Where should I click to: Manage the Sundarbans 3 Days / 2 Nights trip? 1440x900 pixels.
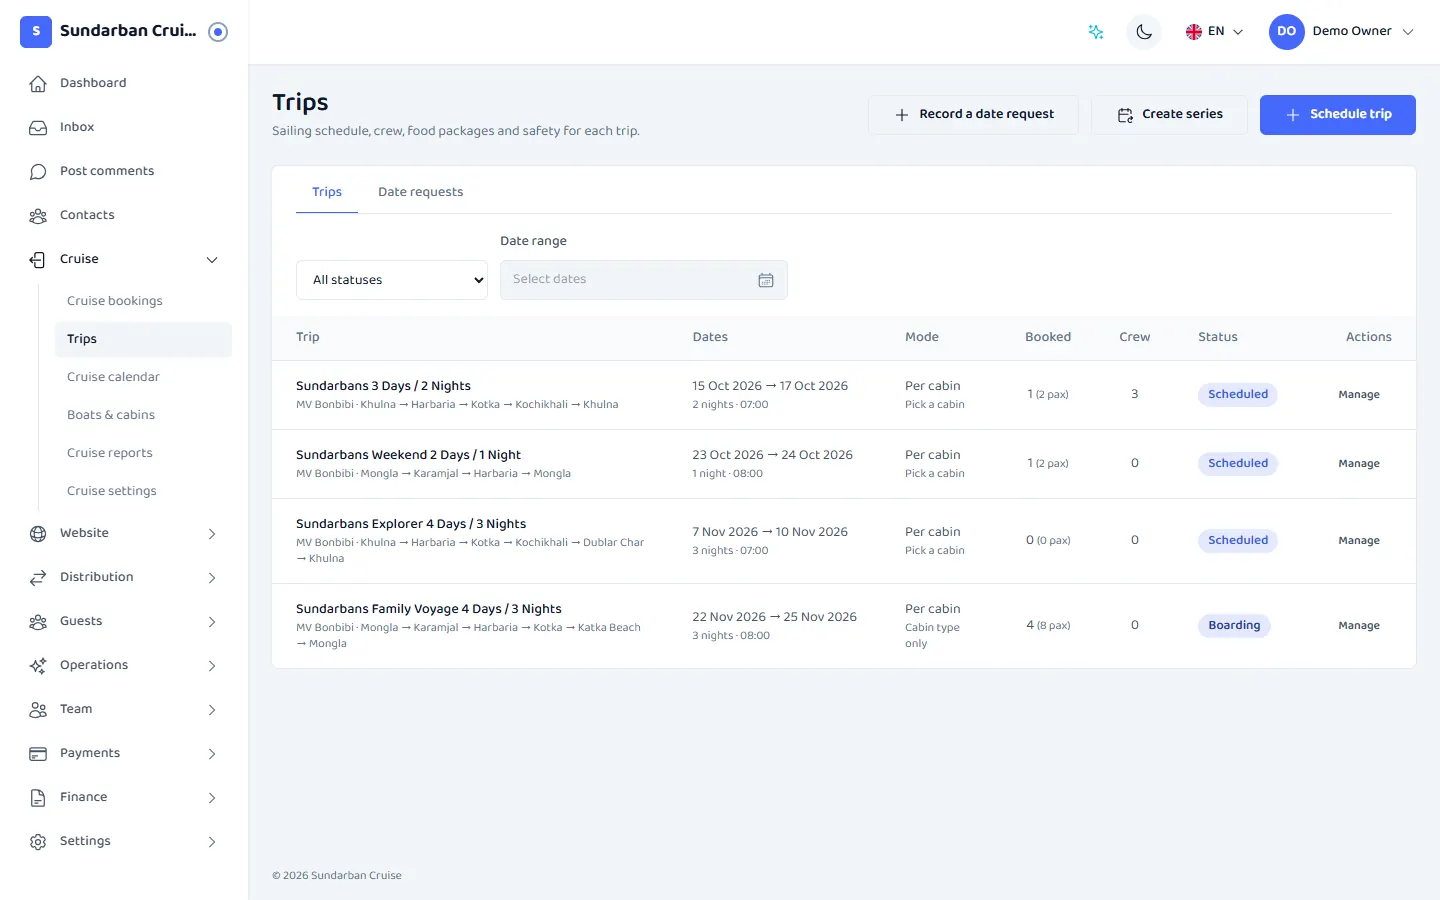click(x=1359, y=395)
